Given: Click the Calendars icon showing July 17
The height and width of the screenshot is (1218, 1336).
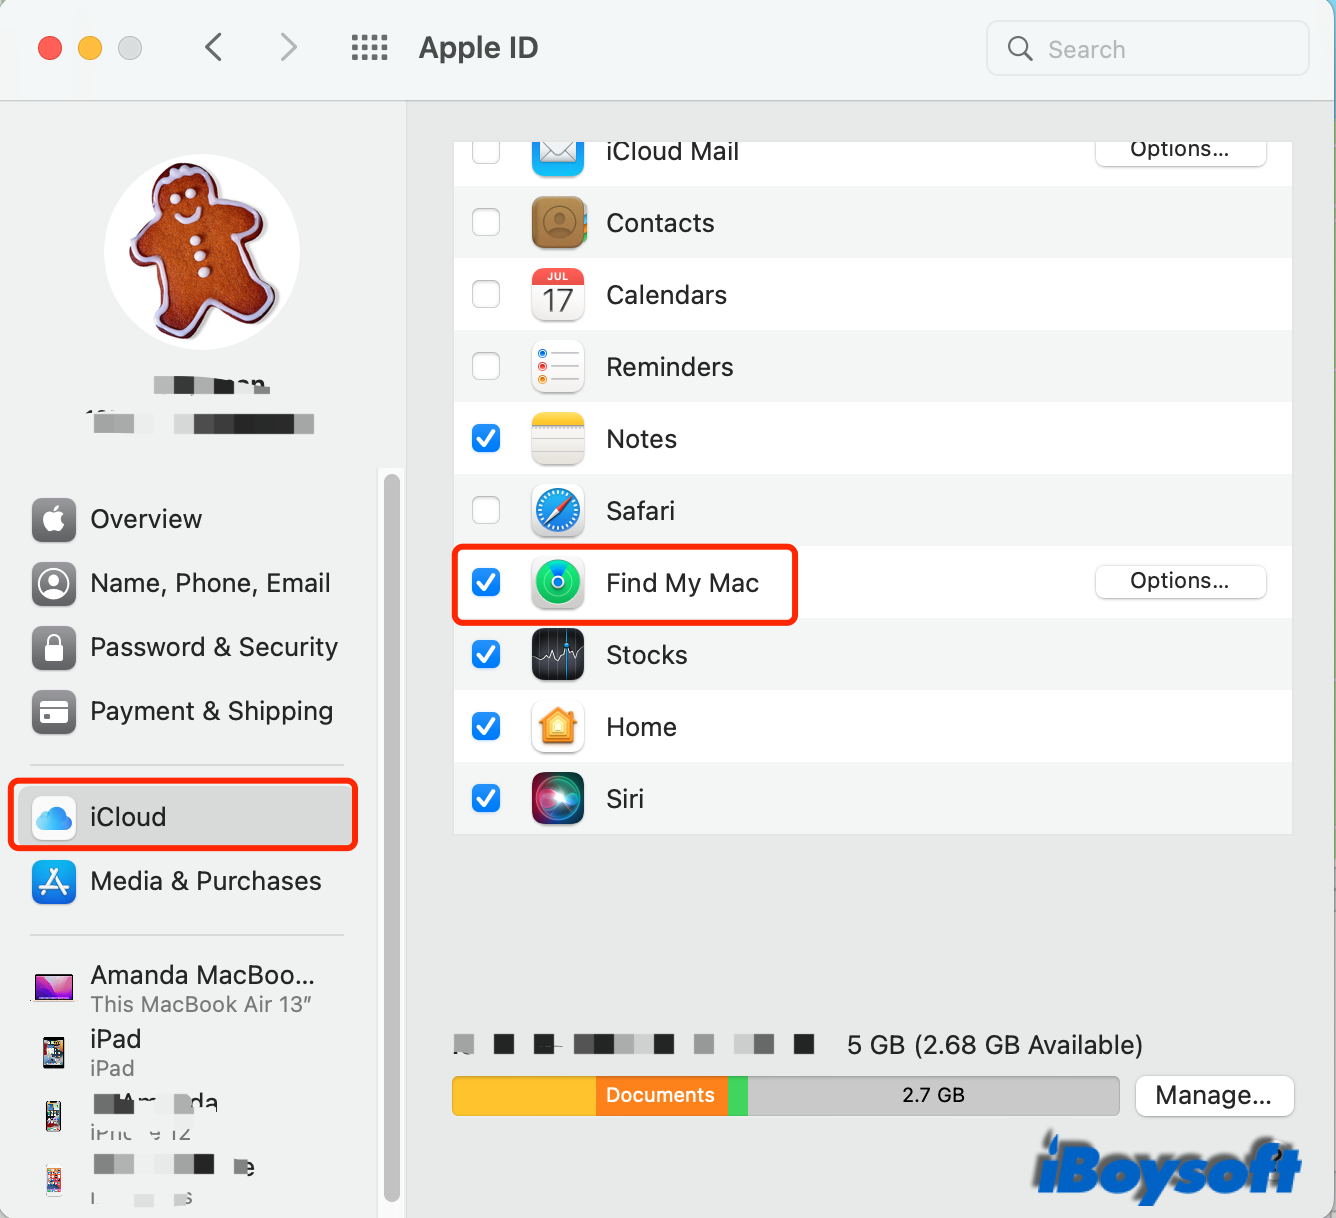Looking at the screenshot, I should coord(557,294).
